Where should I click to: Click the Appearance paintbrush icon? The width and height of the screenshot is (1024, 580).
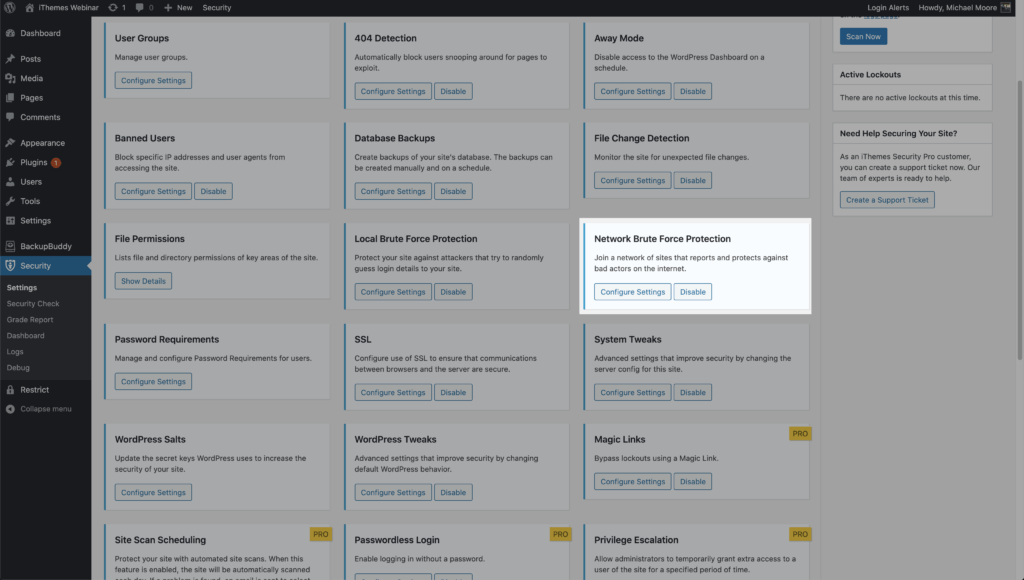[x=10, y=143]
